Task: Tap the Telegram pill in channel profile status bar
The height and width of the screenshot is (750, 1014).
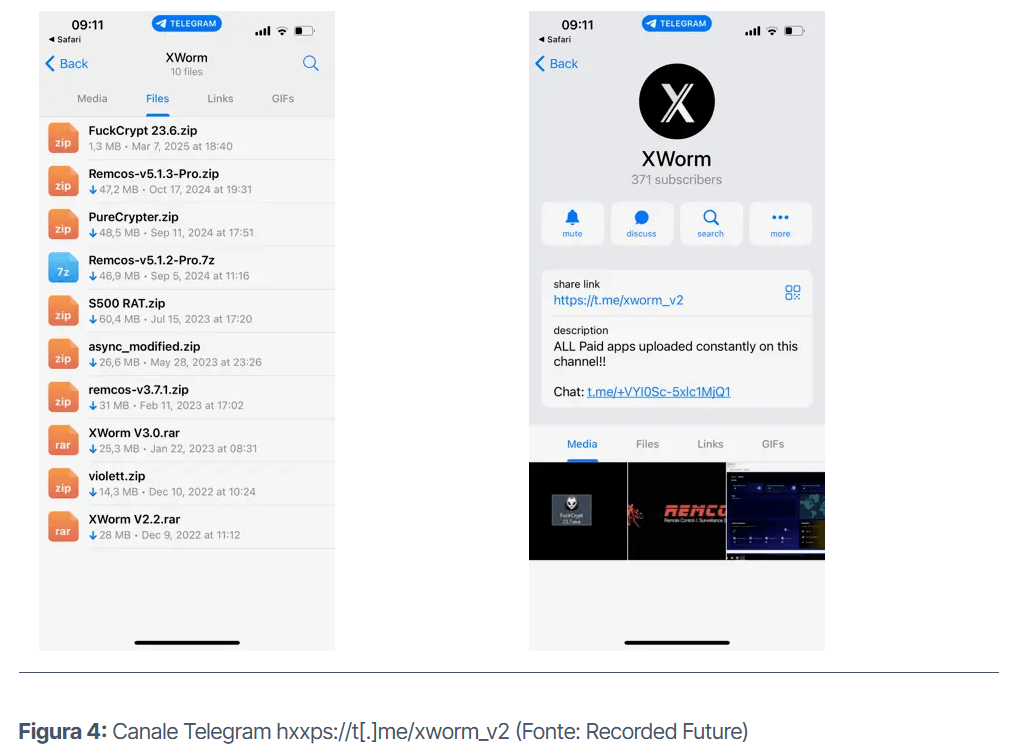Action: point(677,23)
